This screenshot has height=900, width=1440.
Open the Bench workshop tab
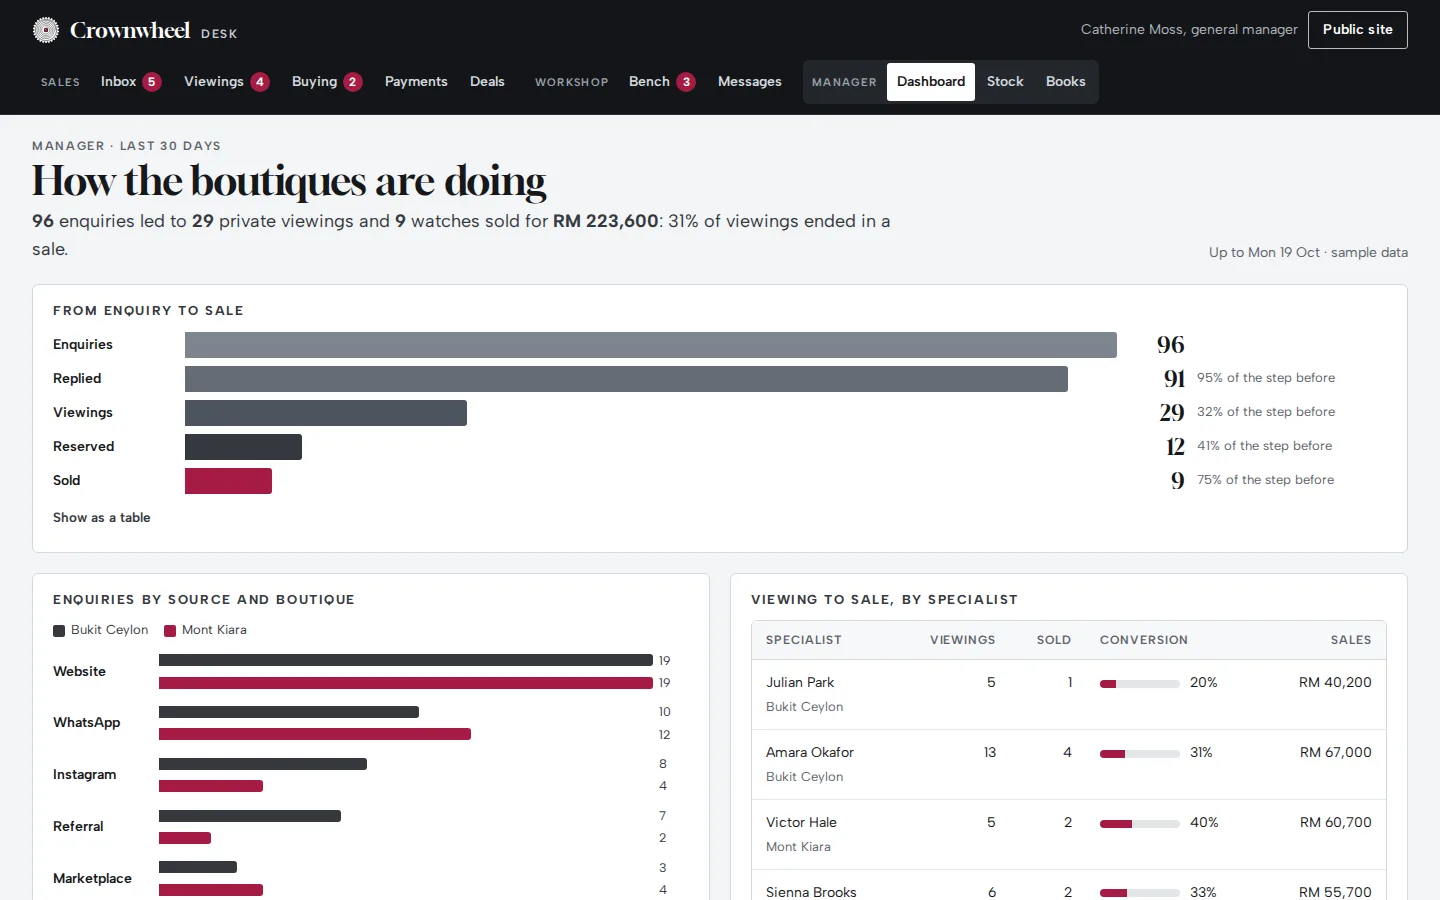click(x=662, y=82)
